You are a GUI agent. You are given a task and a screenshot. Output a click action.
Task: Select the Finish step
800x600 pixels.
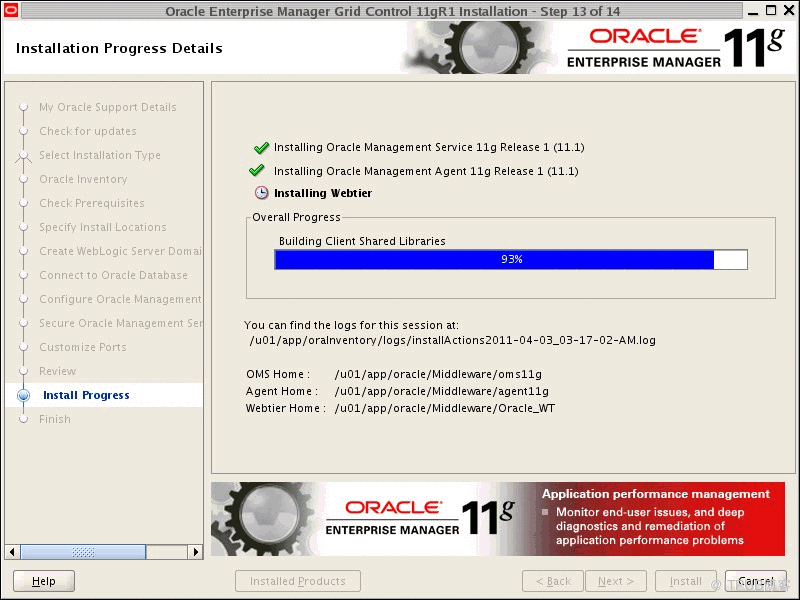pos(55,419)
